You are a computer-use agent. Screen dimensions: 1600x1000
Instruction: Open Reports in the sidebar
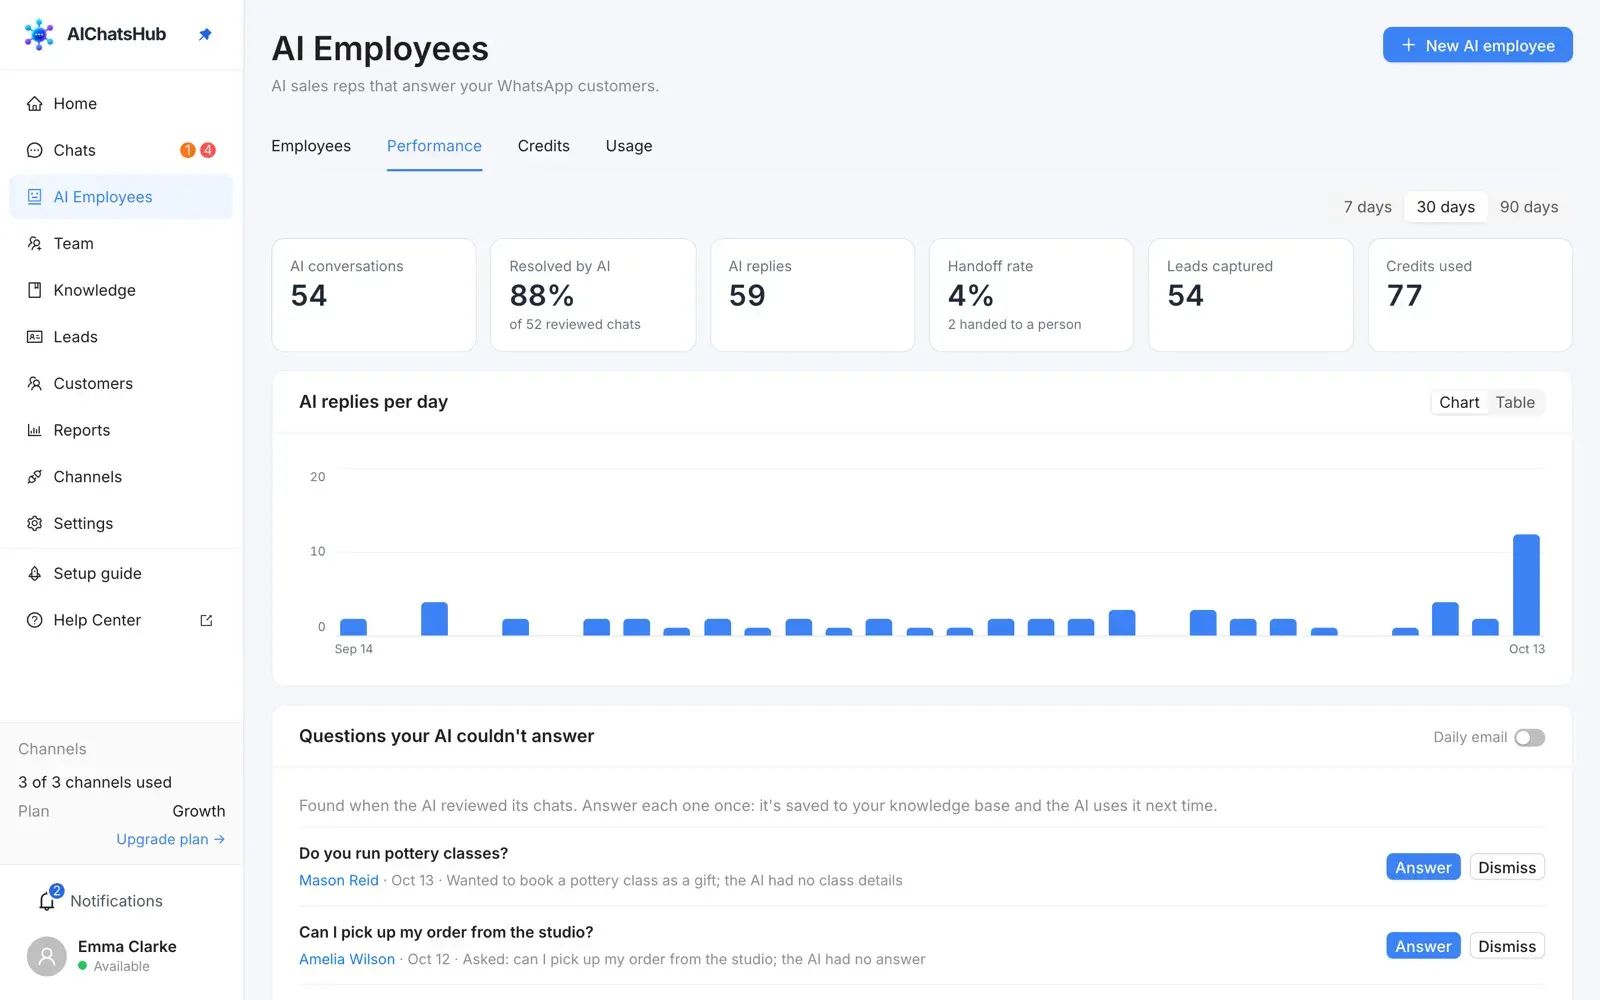click(x=121, y=430)
